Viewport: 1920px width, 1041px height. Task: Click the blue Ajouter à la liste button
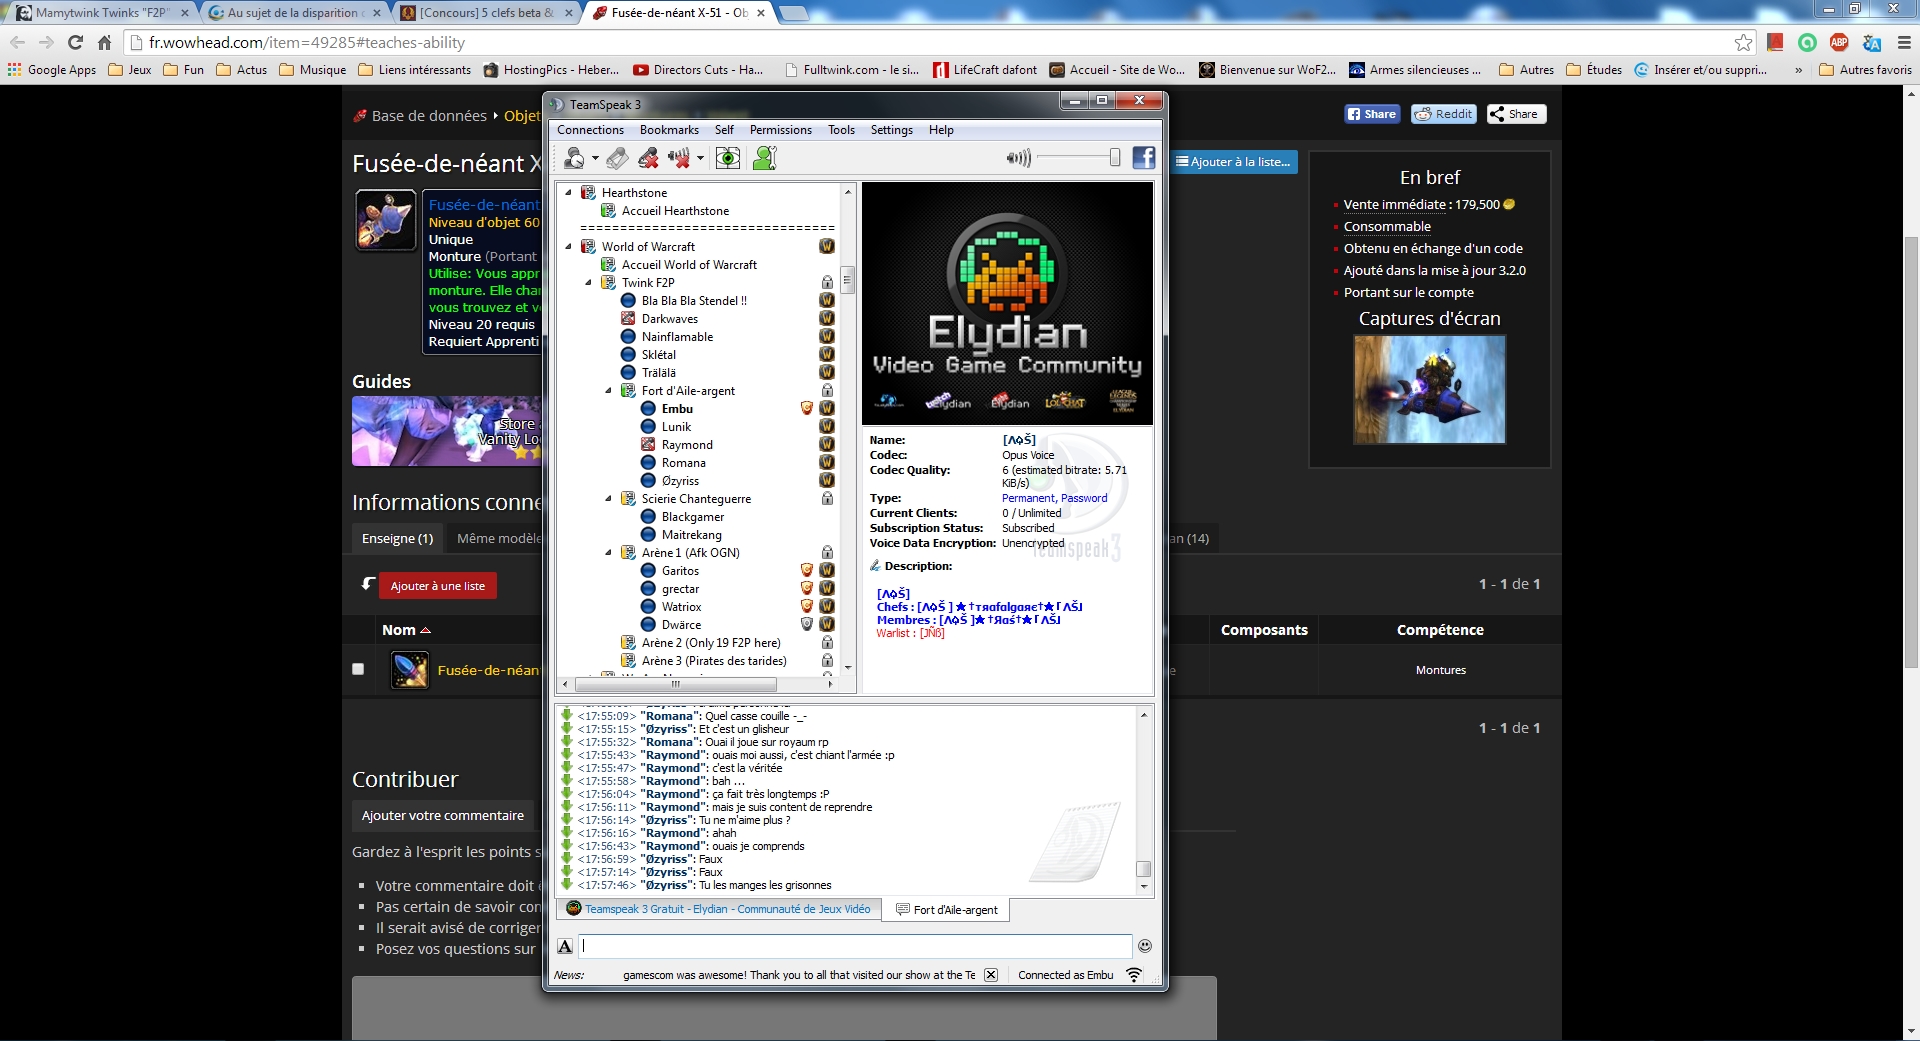(x=1233, y=162)
